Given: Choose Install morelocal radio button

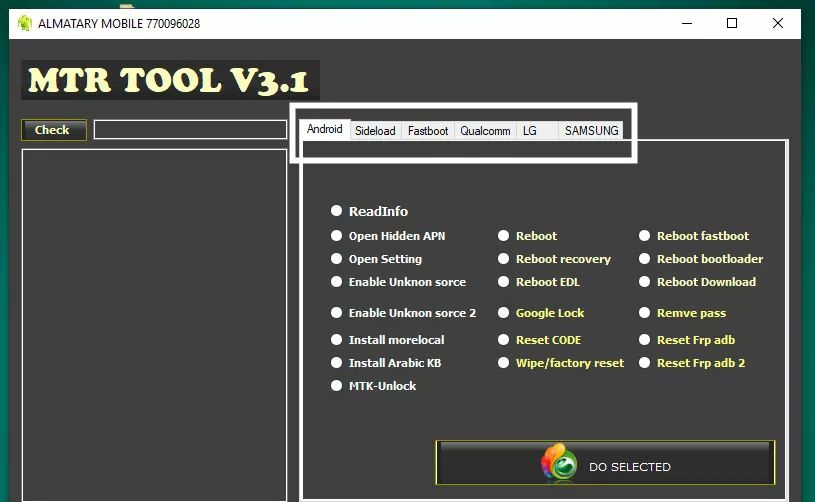Looking at the screenshot, I should (x=336, y=339).
